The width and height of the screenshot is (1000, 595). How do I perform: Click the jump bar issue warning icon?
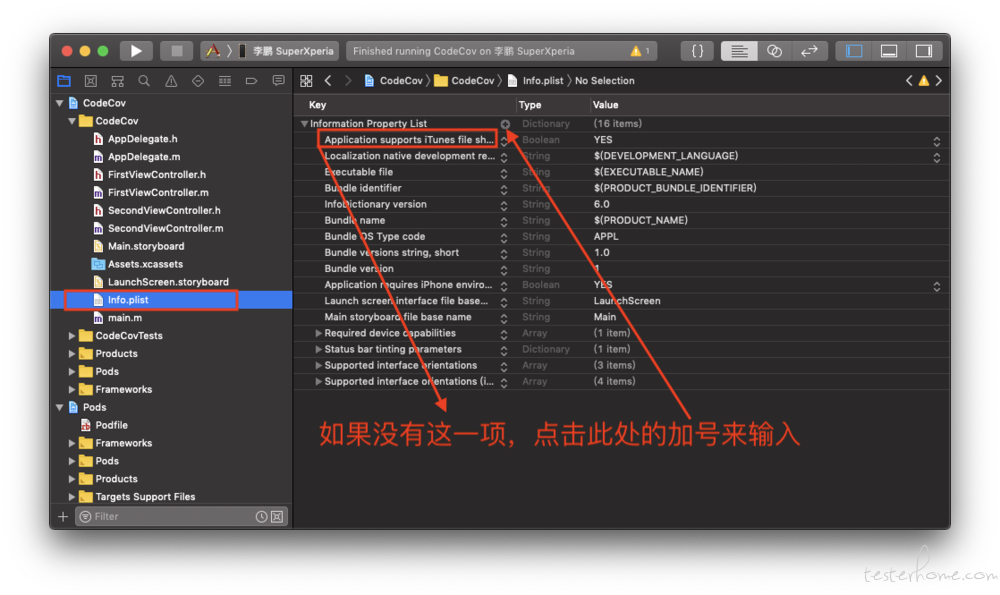pos(923,81)
